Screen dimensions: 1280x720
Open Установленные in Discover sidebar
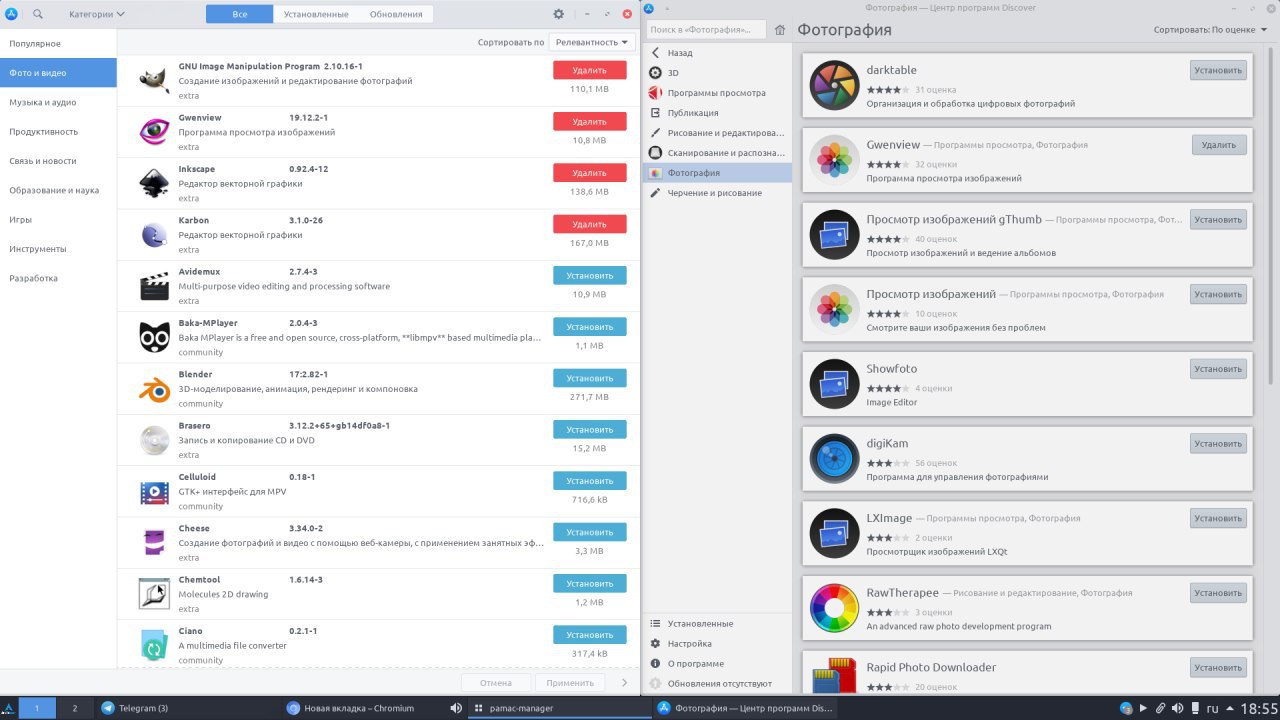click(x=717, y=623)
